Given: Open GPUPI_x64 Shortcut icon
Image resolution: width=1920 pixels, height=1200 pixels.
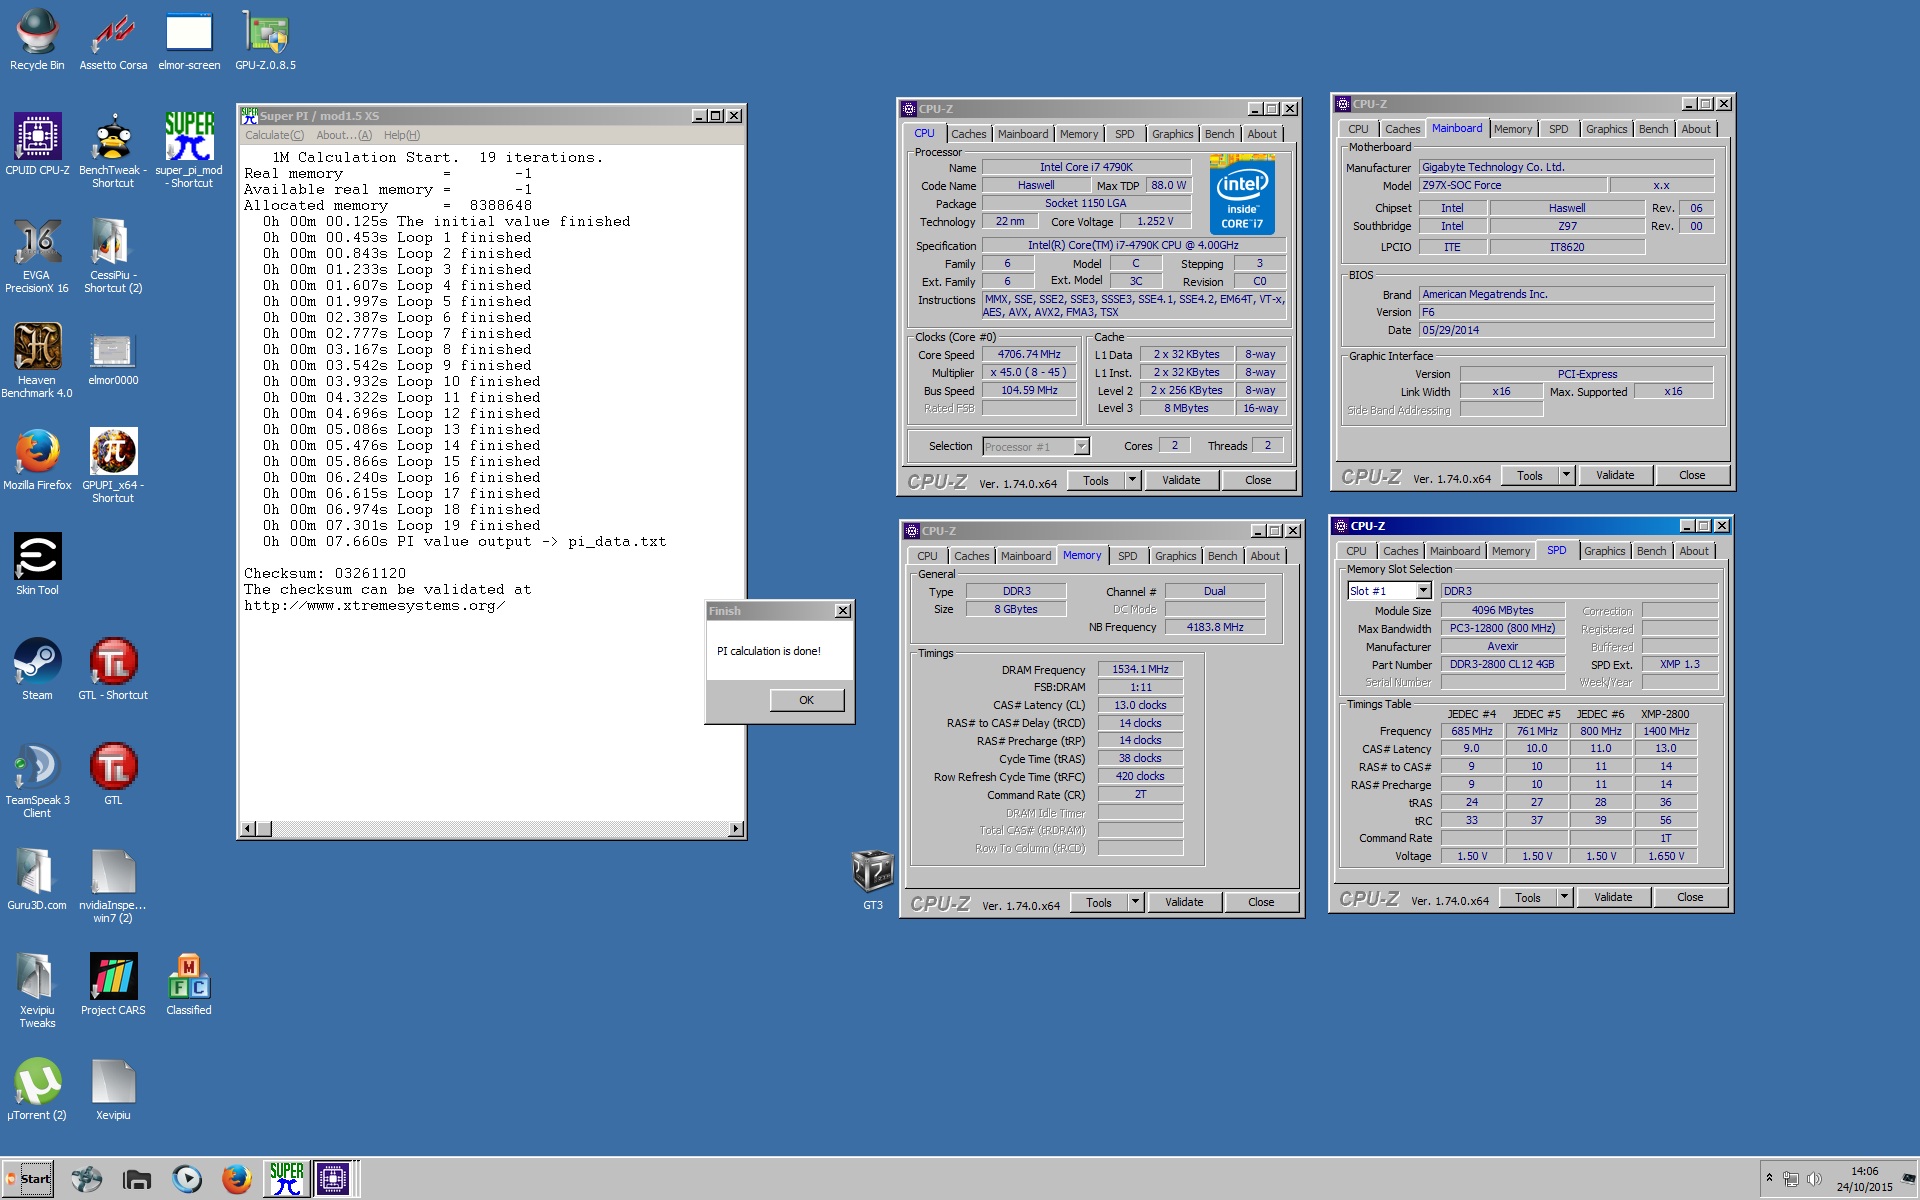Looking at the screenshot, I should point(113,466).
